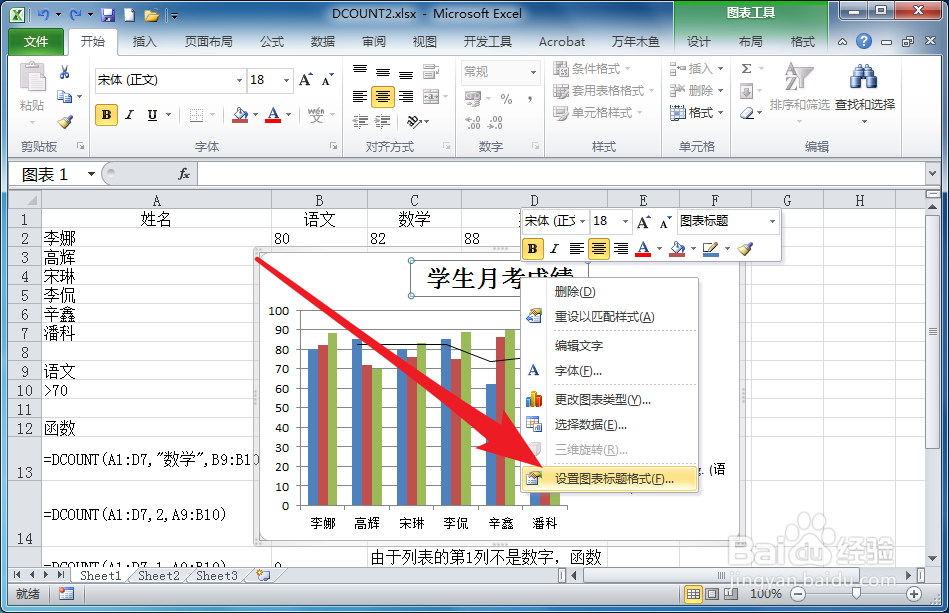Expand the formula bar with the chevron
This screenshot has height=613, width=949.
pyautogui.click(x=932, y=174)
